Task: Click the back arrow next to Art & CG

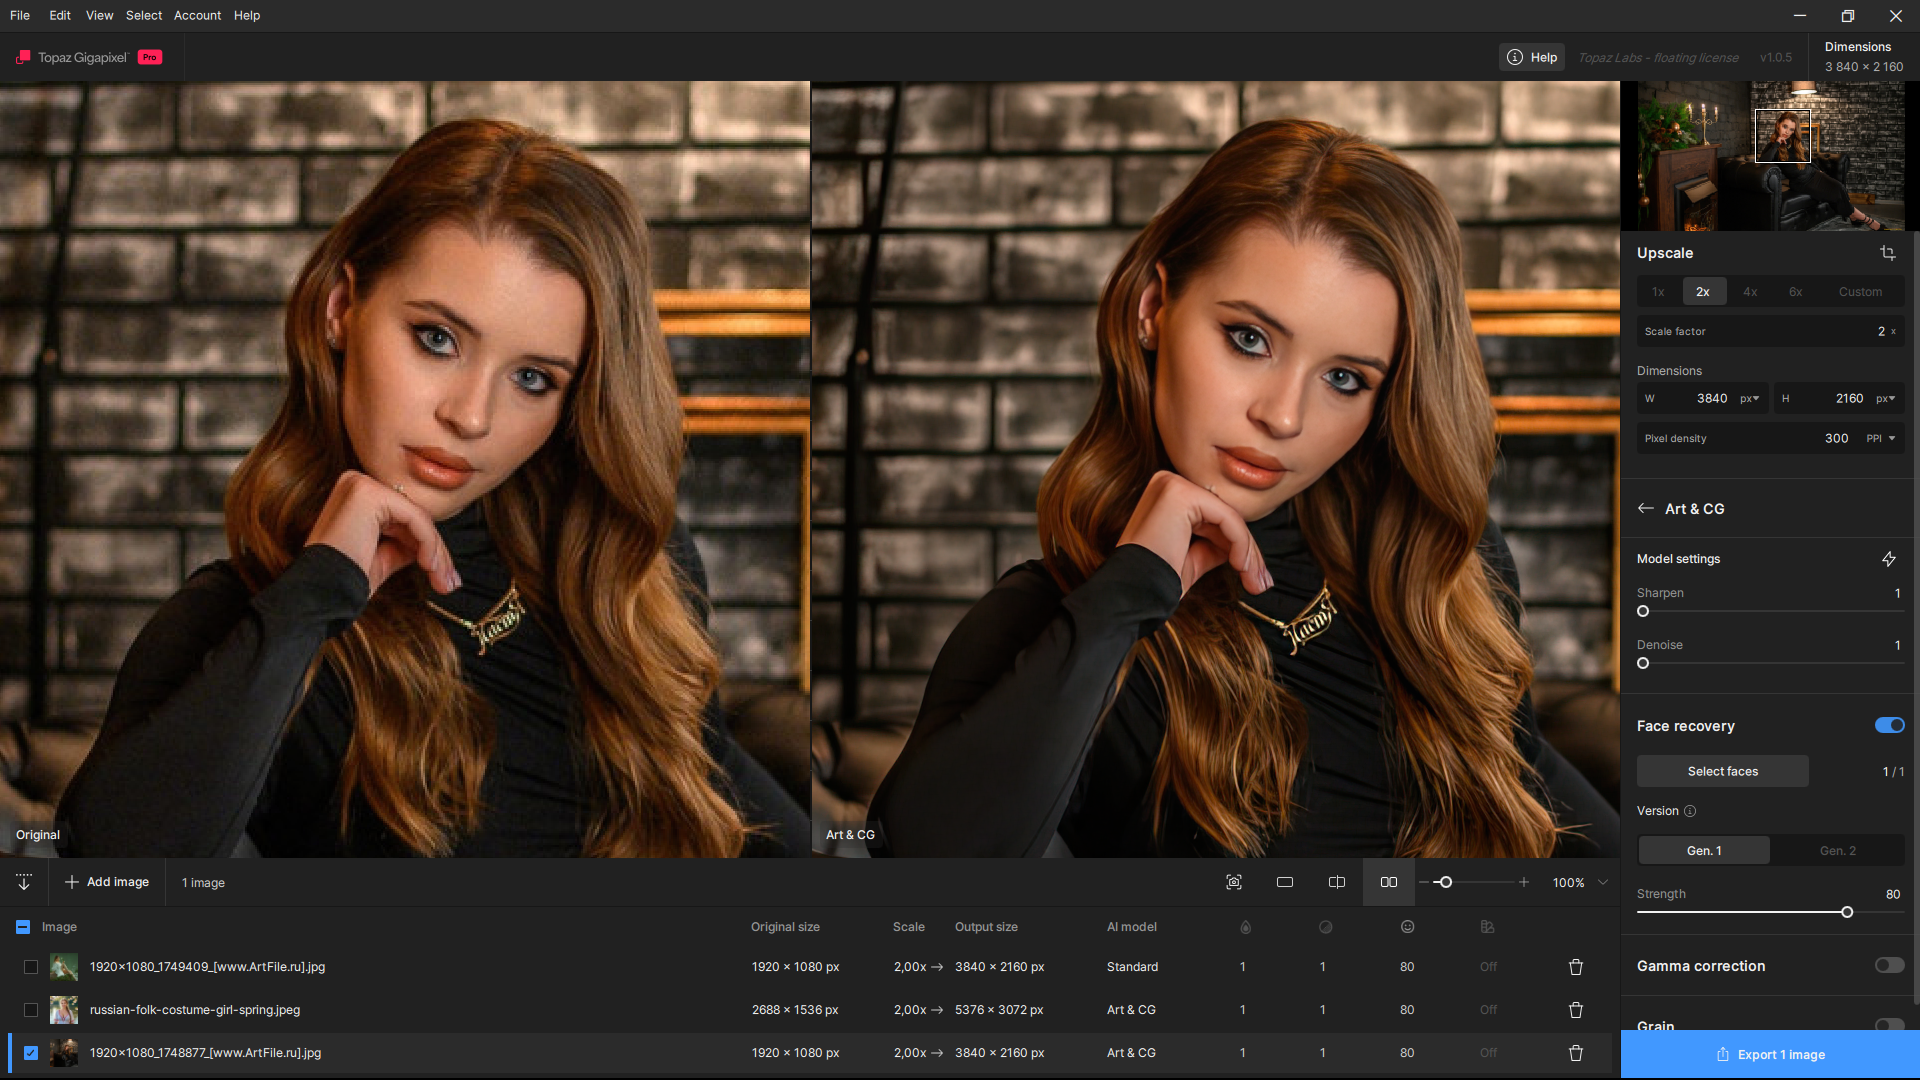Action: coord(1646,509)
